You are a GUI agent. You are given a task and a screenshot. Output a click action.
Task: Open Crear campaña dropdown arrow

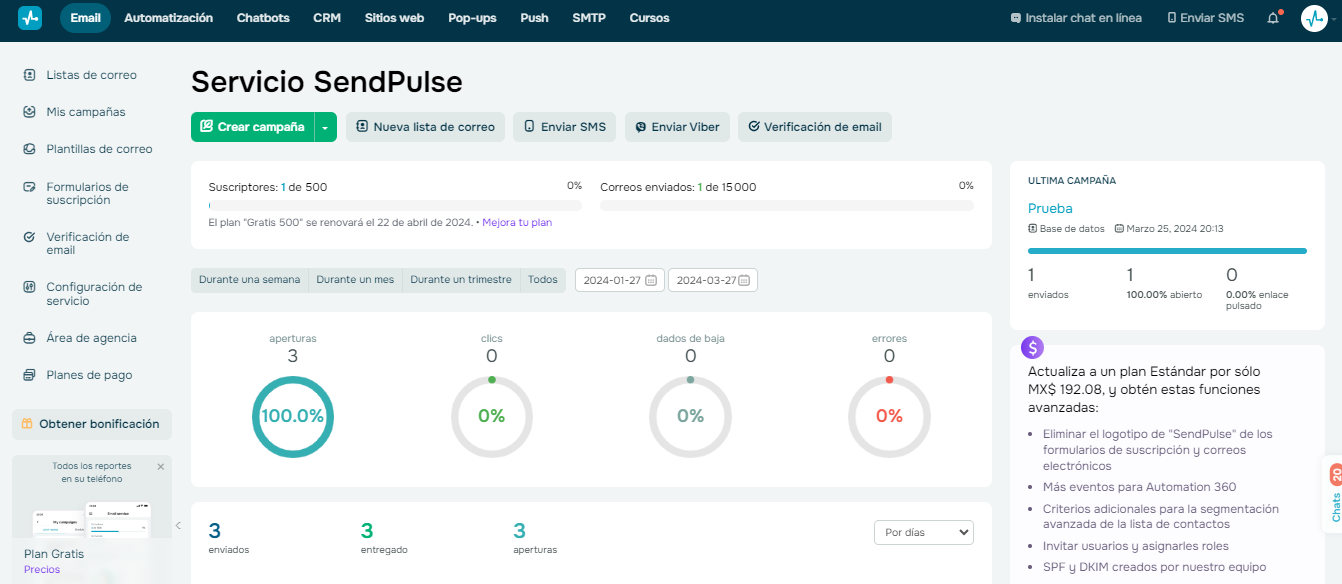325,127
